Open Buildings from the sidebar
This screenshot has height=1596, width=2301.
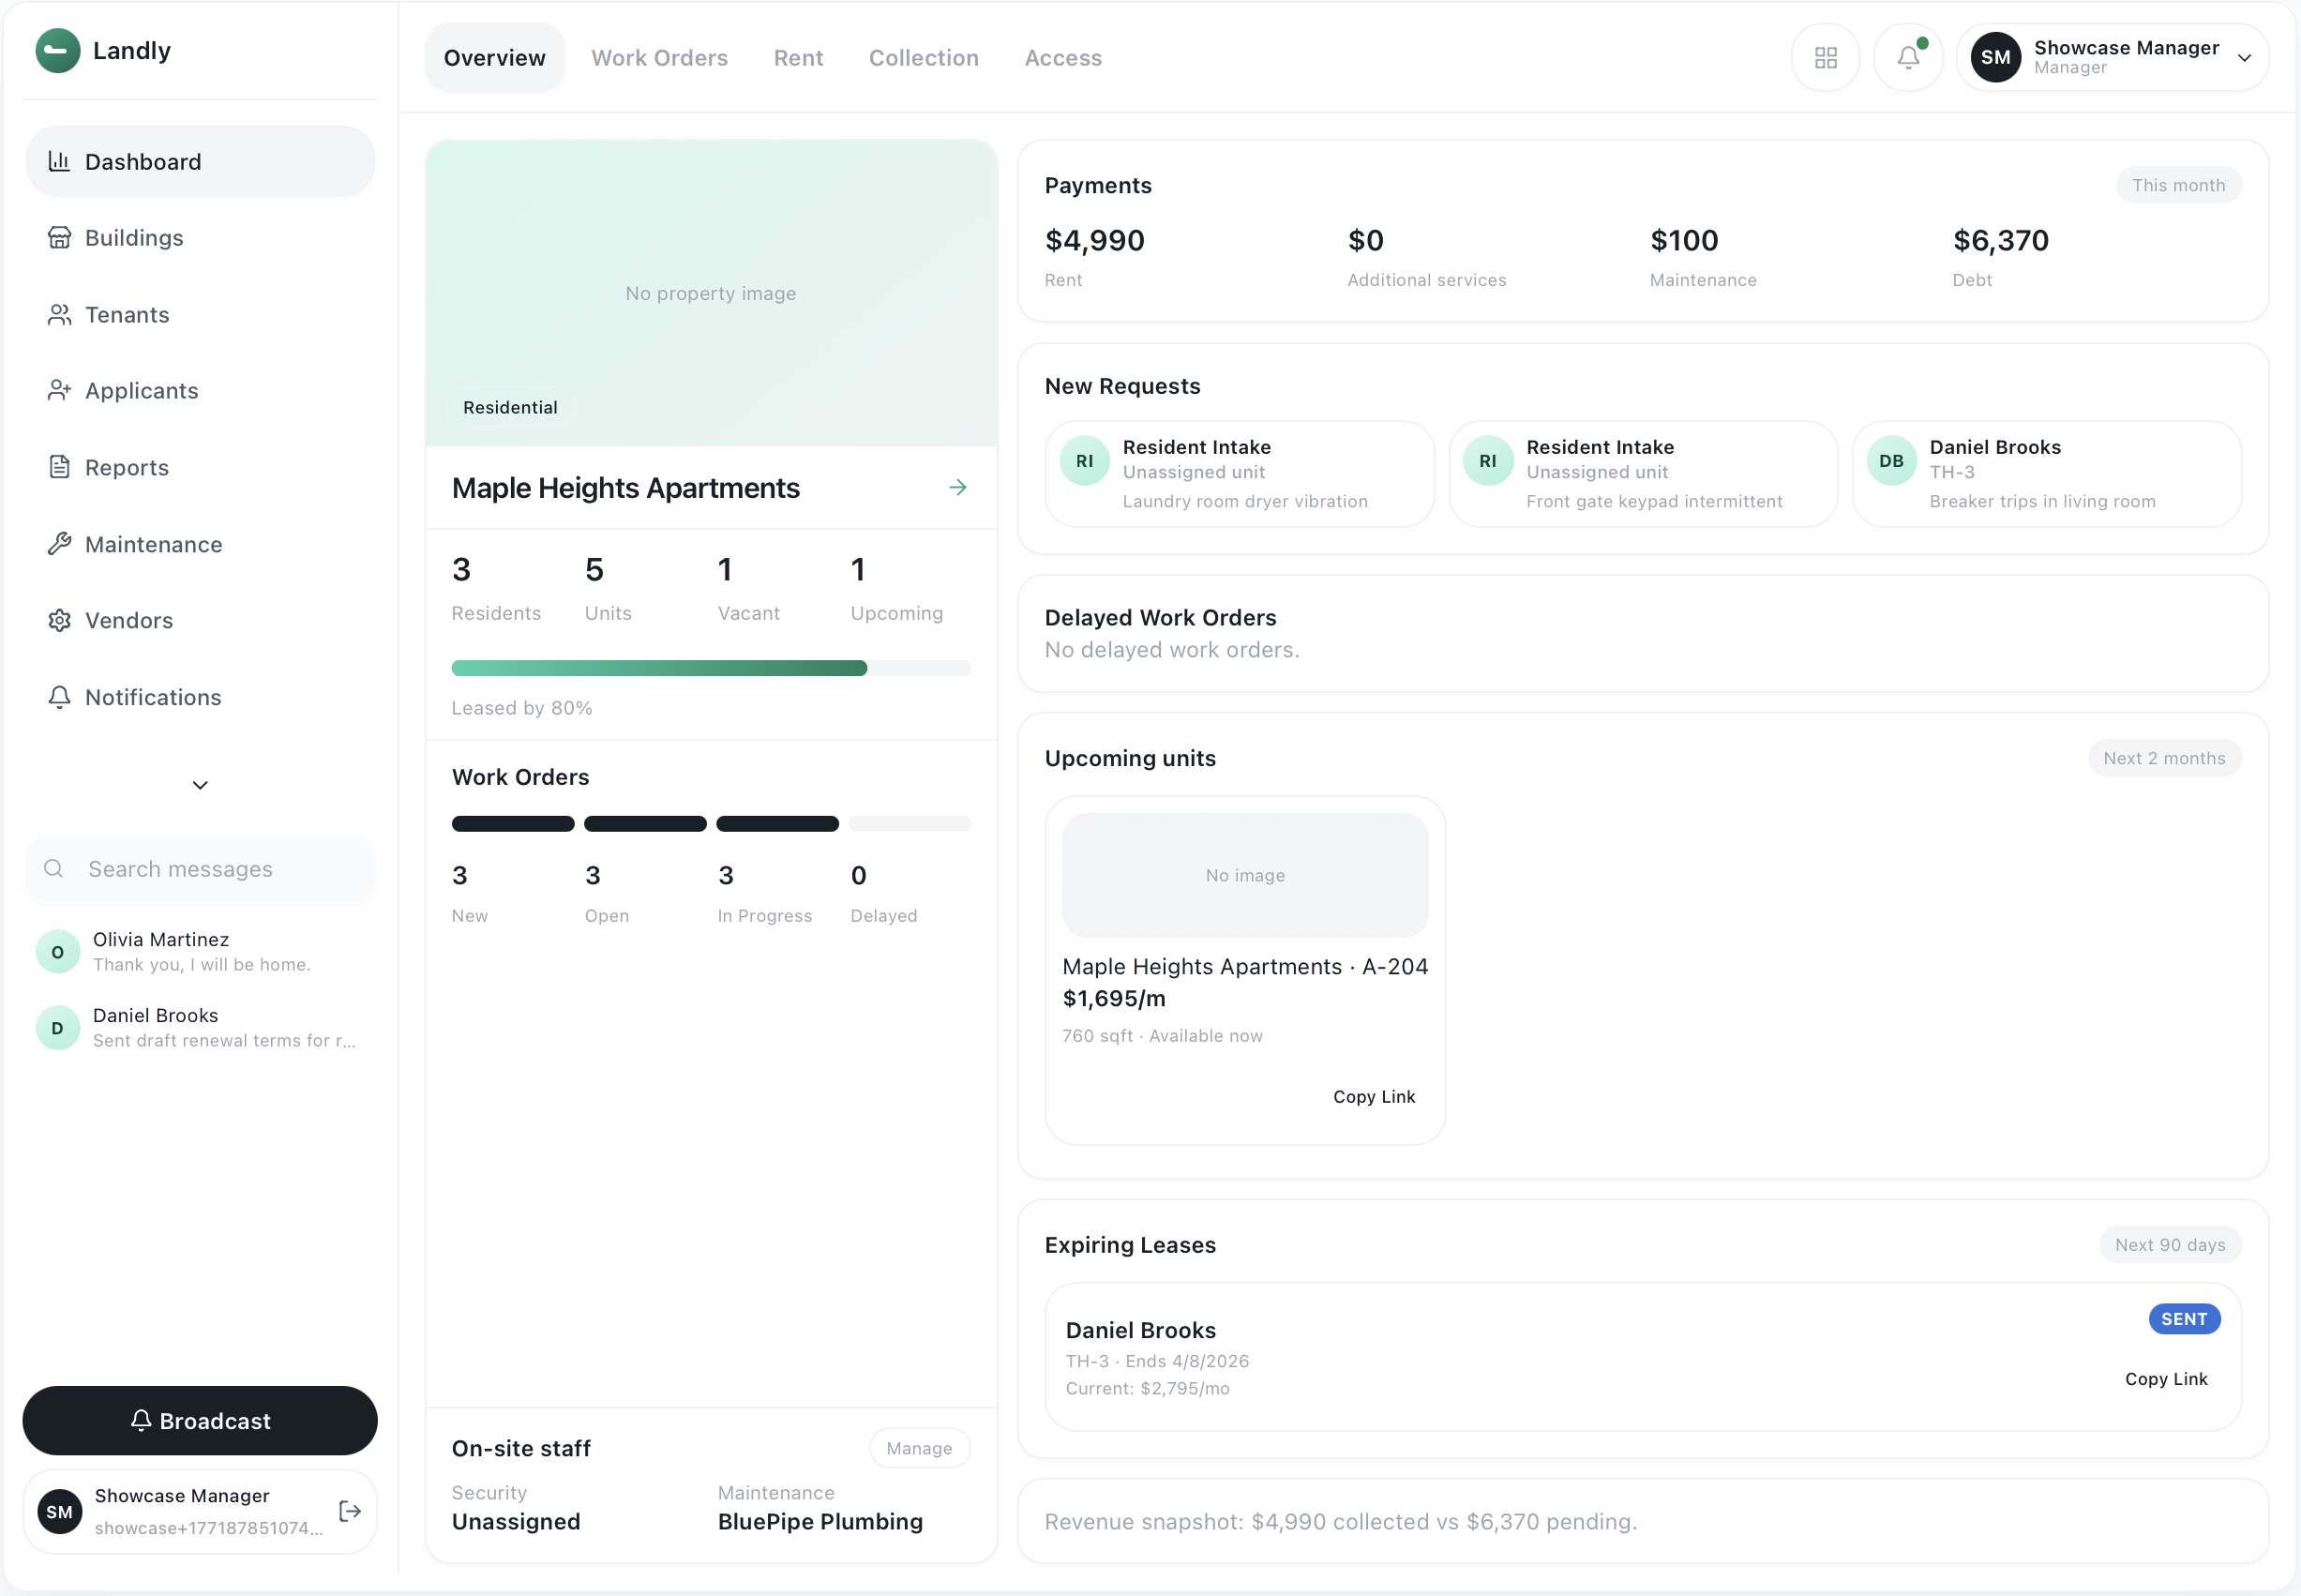click(134, 238)
